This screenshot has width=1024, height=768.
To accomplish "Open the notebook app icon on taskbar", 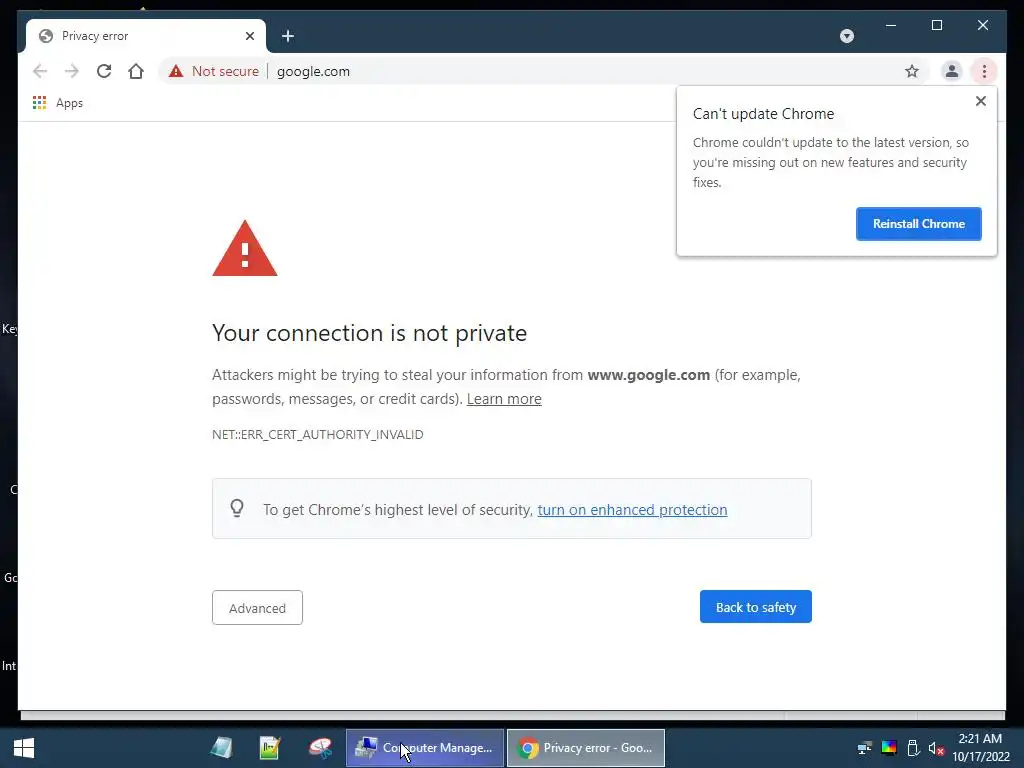I will (x=221, y=748).
